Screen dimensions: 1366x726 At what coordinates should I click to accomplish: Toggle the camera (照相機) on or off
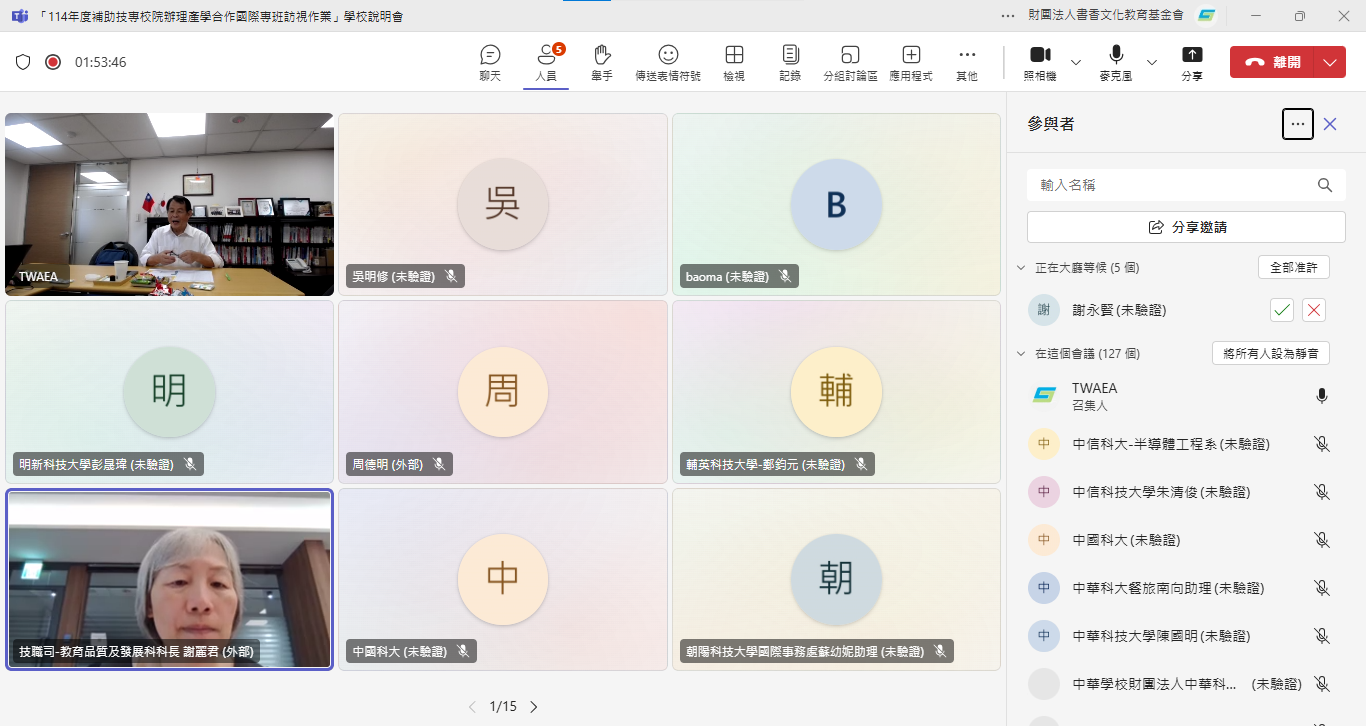click(x=1040, y=62)
